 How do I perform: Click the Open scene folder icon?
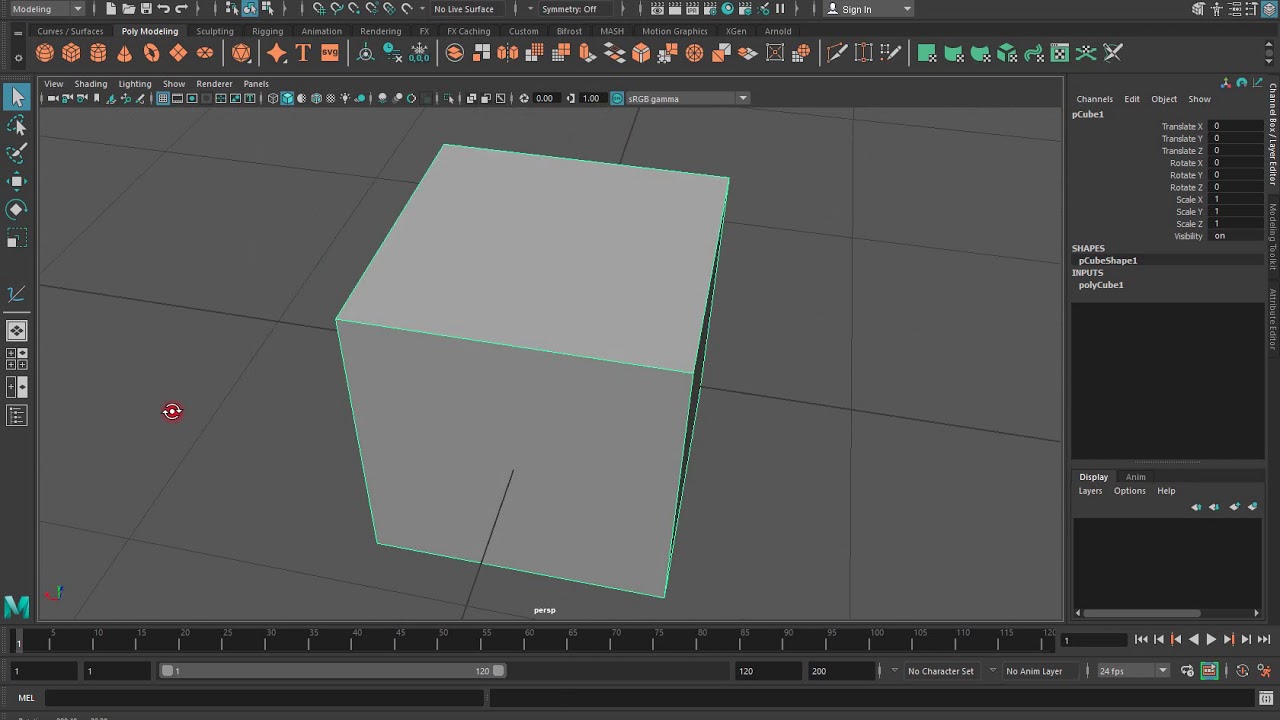point(128,9)
